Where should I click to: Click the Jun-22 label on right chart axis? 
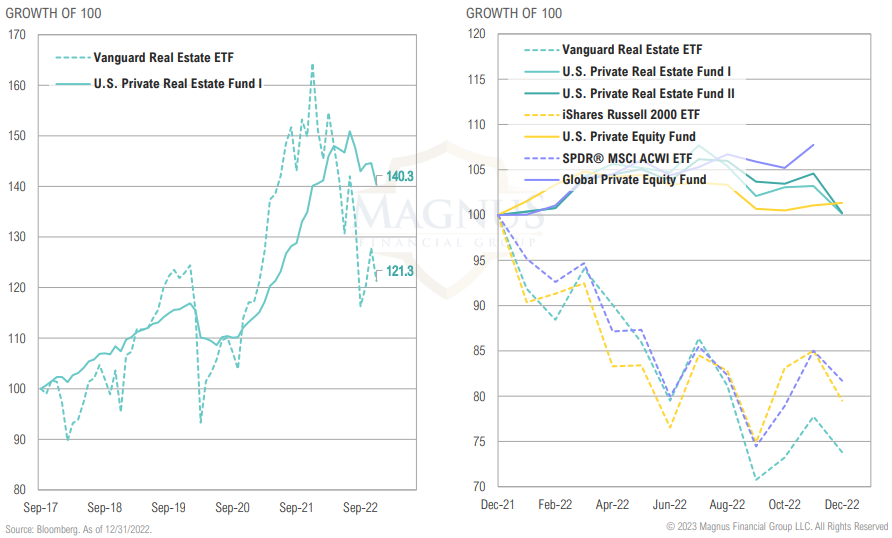click(x=670, y=505)
